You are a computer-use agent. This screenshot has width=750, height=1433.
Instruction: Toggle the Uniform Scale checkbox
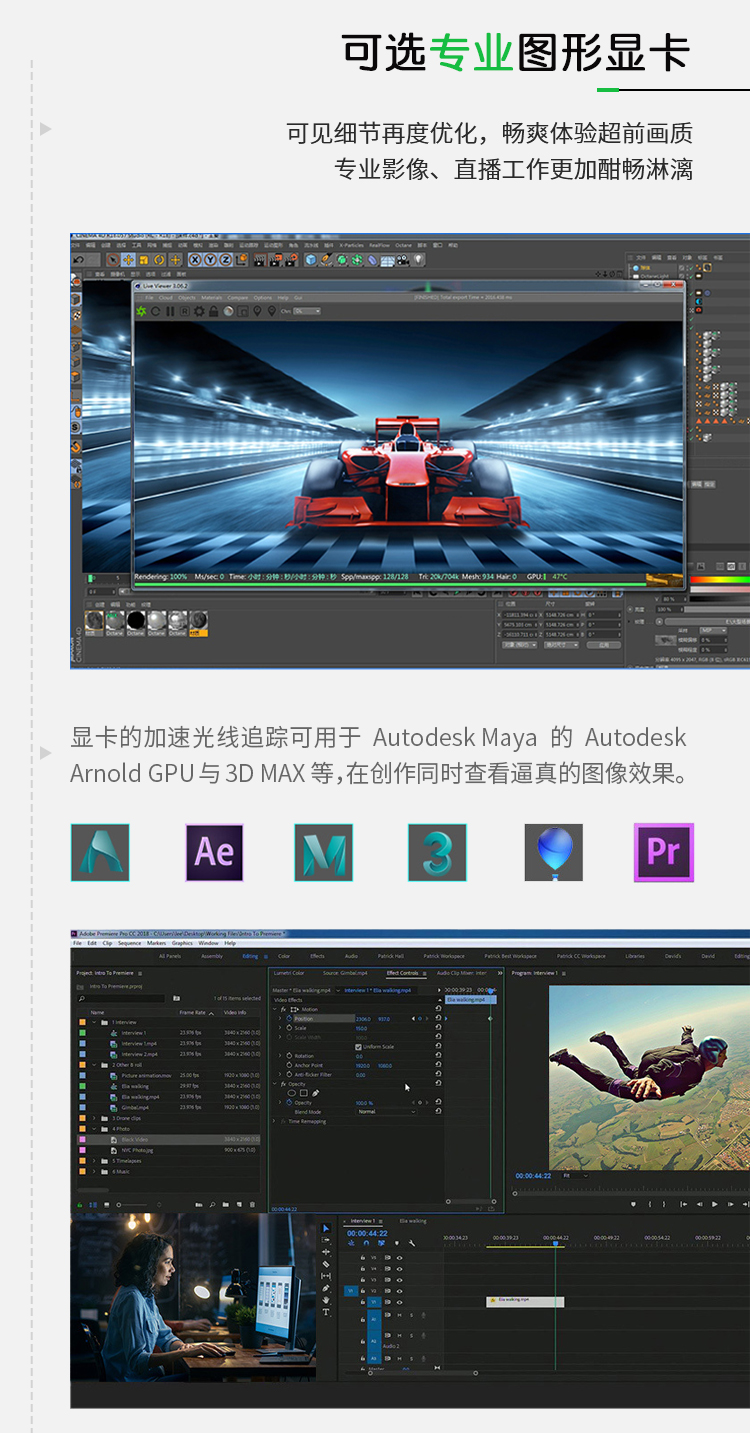[x=359, y=1047]
